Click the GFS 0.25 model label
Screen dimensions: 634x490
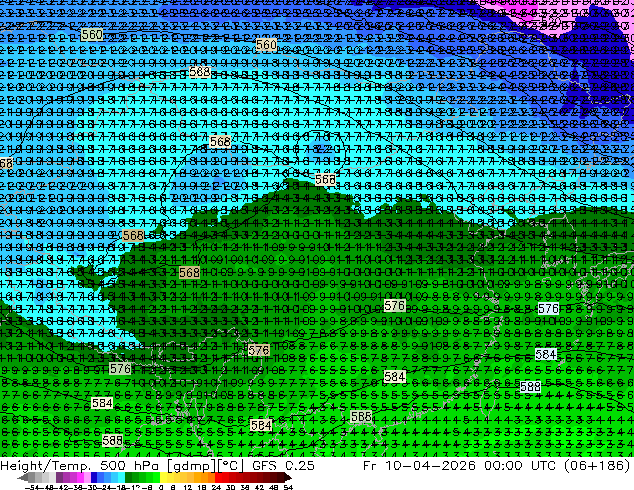[283, 466]
